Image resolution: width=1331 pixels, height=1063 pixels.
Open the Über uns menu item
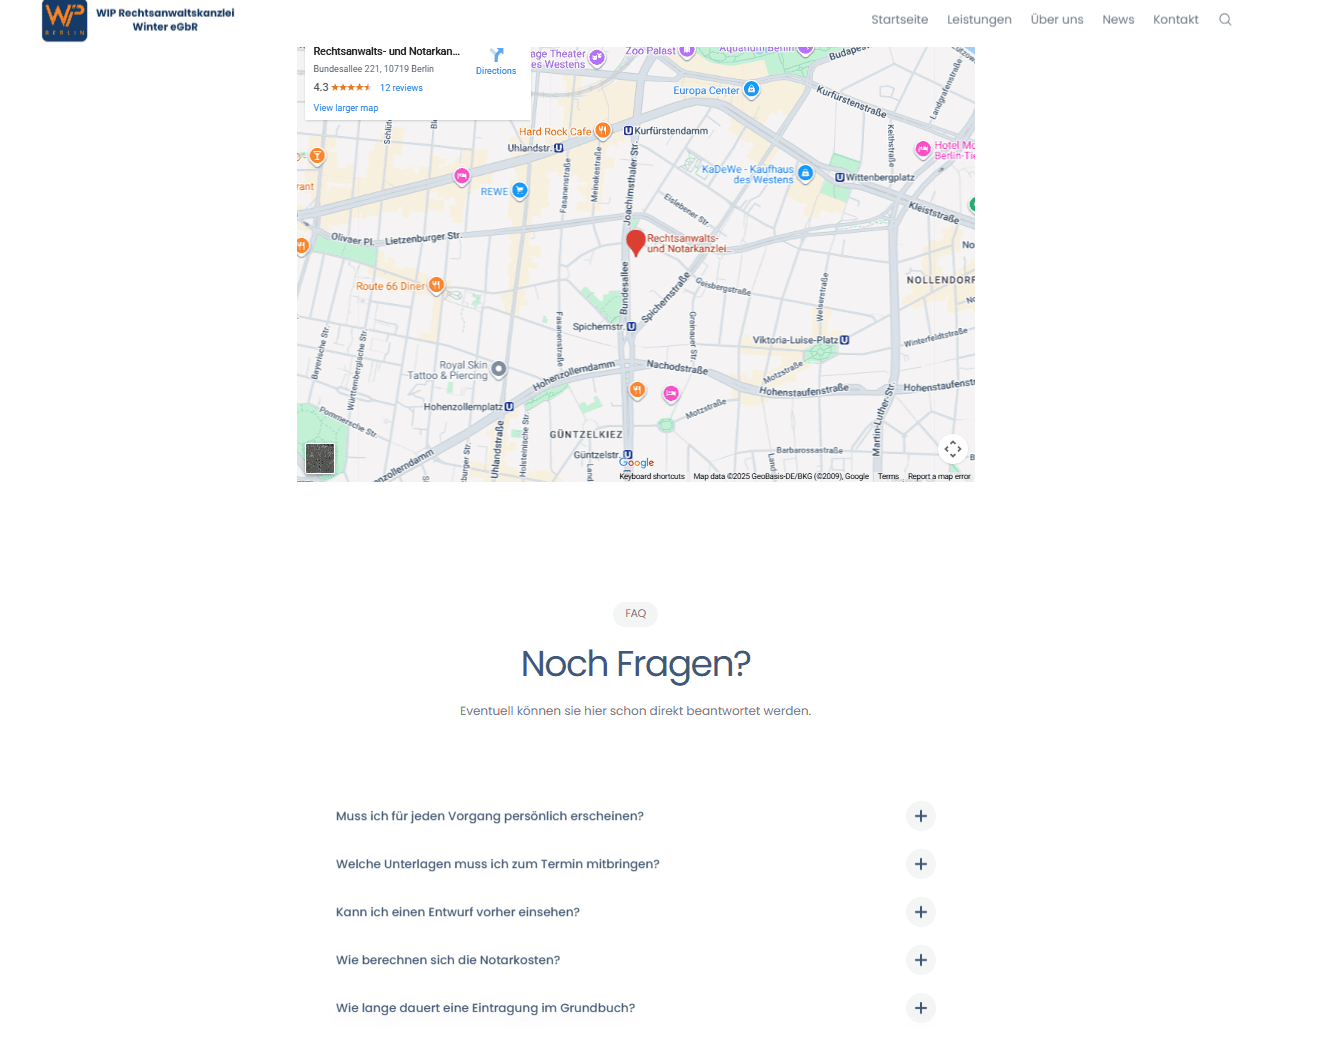tap(1057, 20)
